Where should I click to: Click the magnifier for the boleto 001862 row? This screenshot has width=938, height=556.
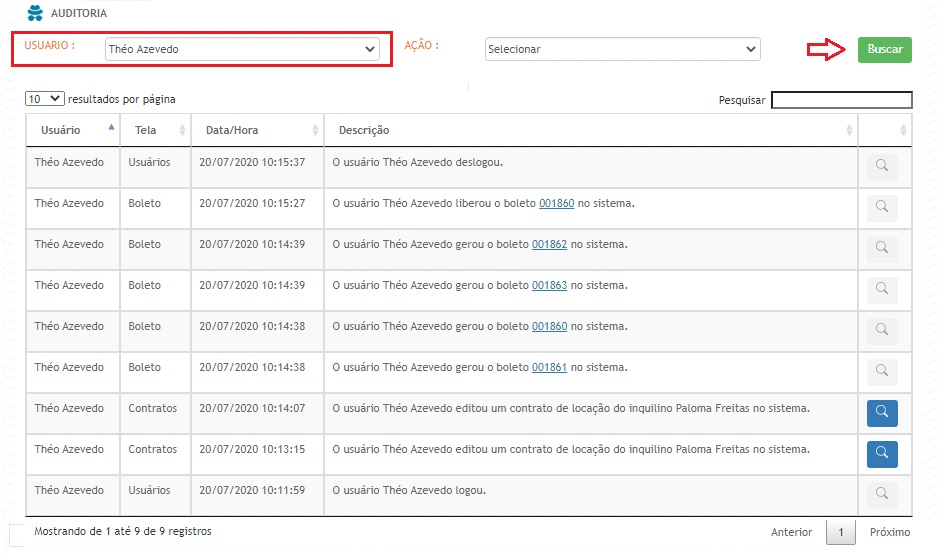[881, 249]
